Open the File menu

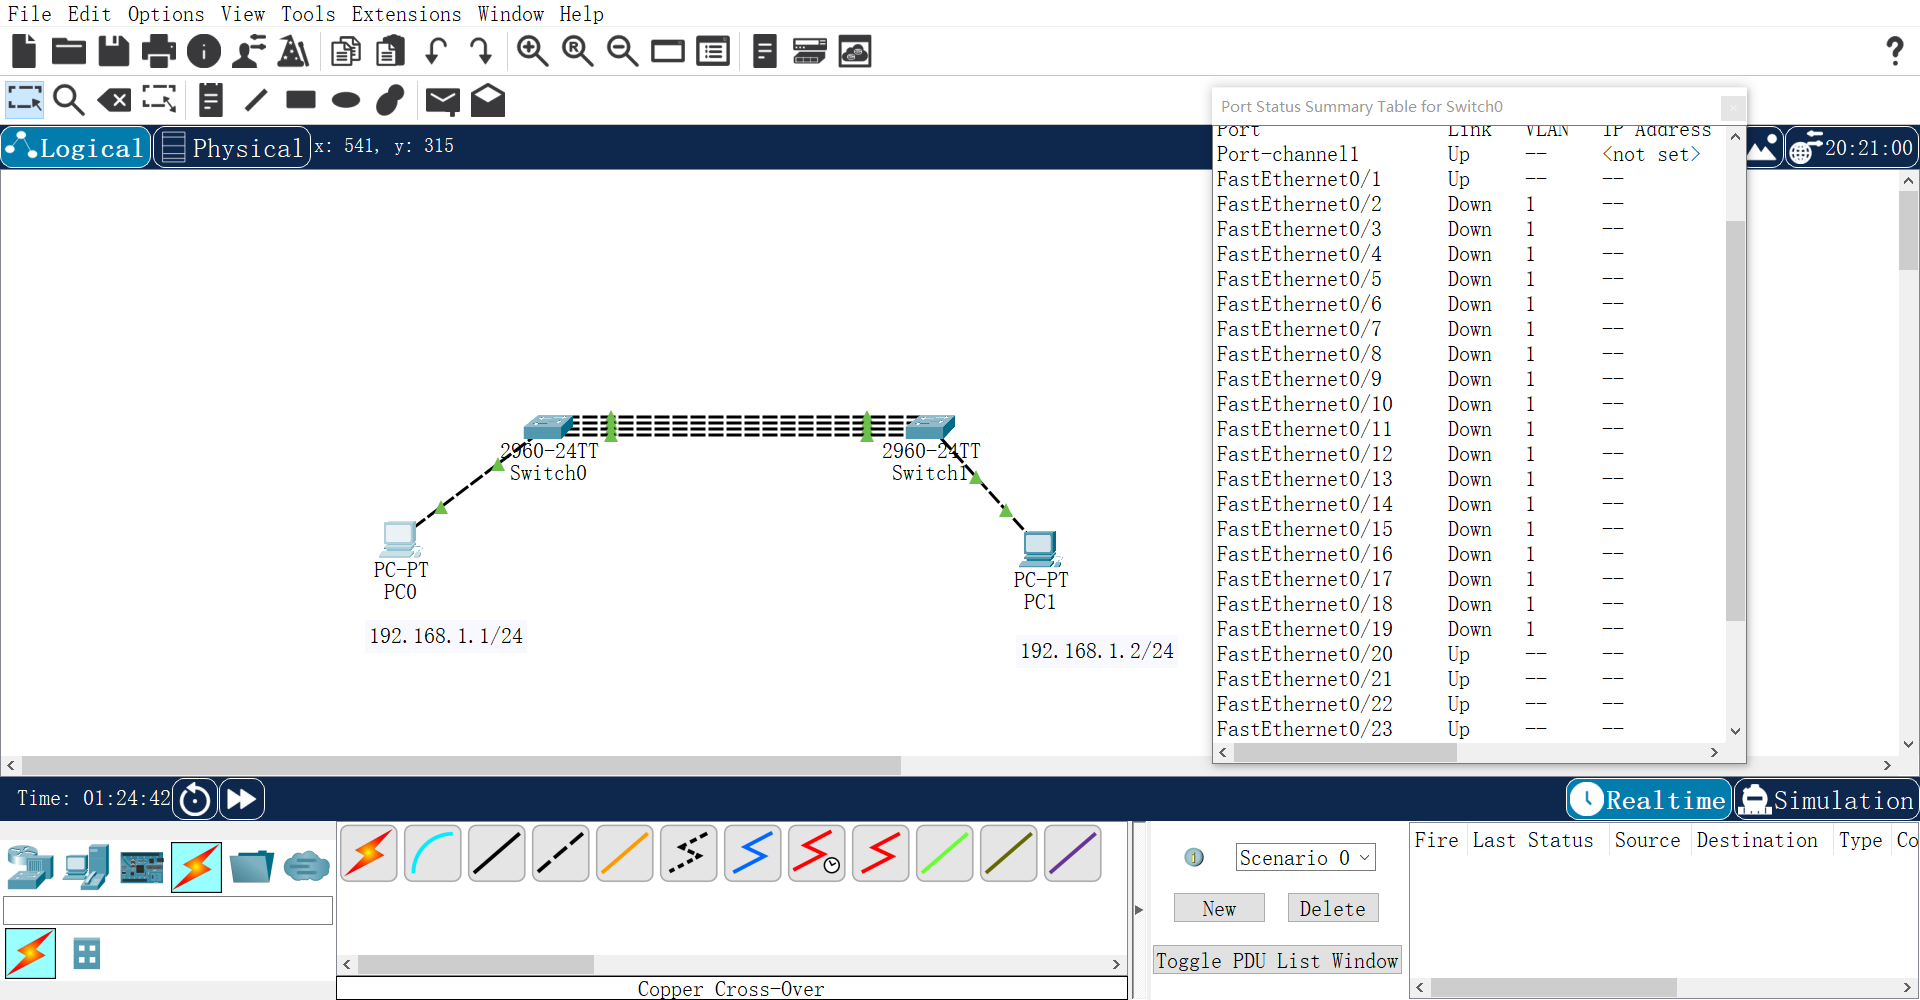coord(29,14)
